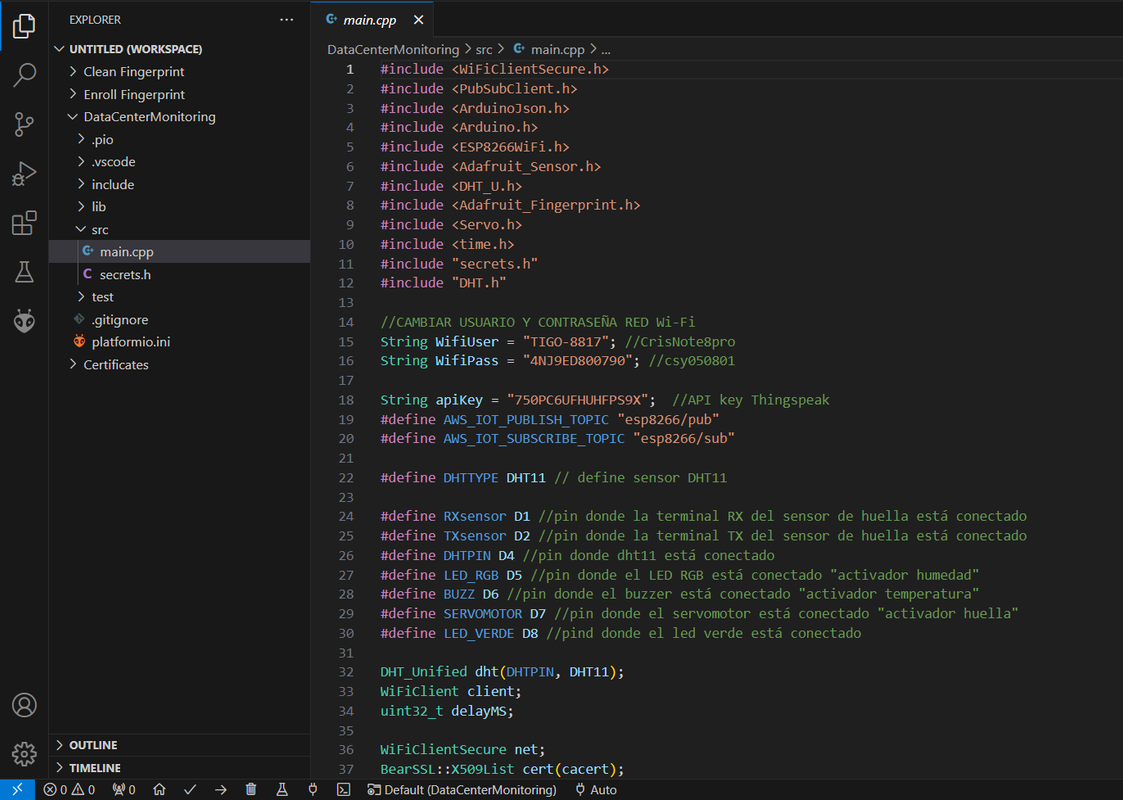Viewport: 1123px width, 800px height.
Task: Open errors and warnings count in status bar
Action: click(x=69, y=790)
